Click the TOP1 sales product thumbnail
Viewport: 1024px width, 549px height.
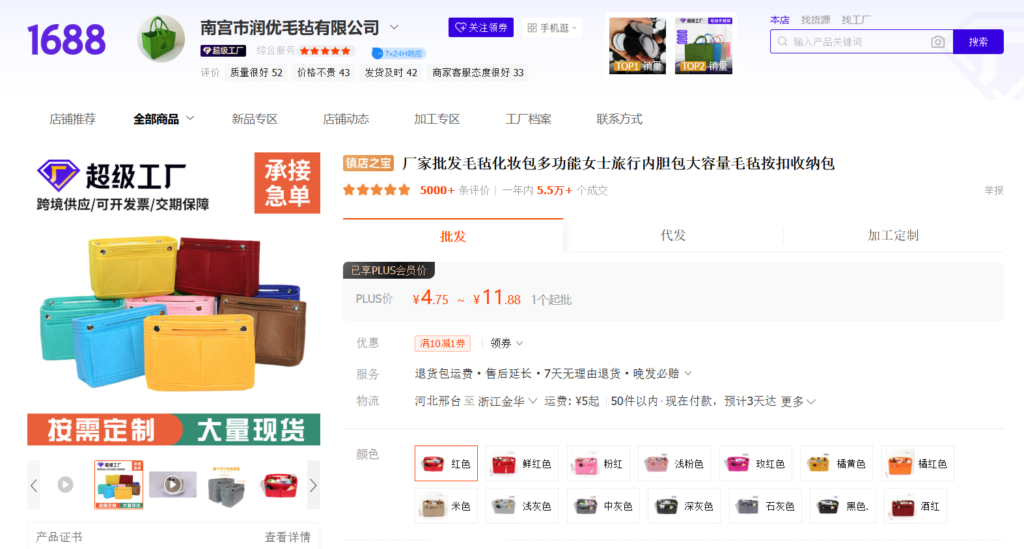[637, 45]
